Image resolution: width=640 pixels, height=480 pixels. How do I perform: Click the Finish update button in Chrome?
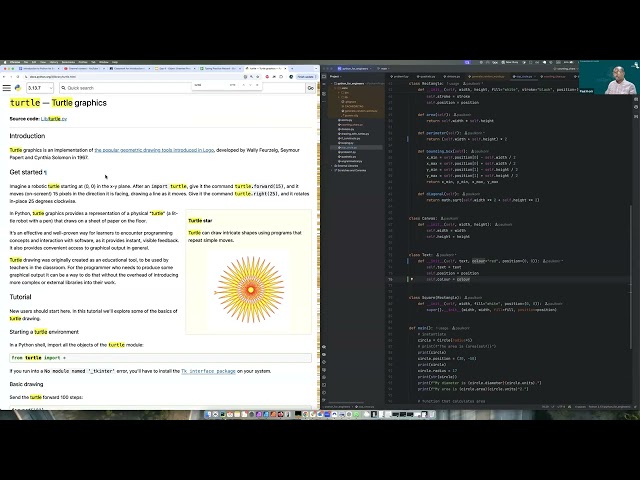click(305, 77)
